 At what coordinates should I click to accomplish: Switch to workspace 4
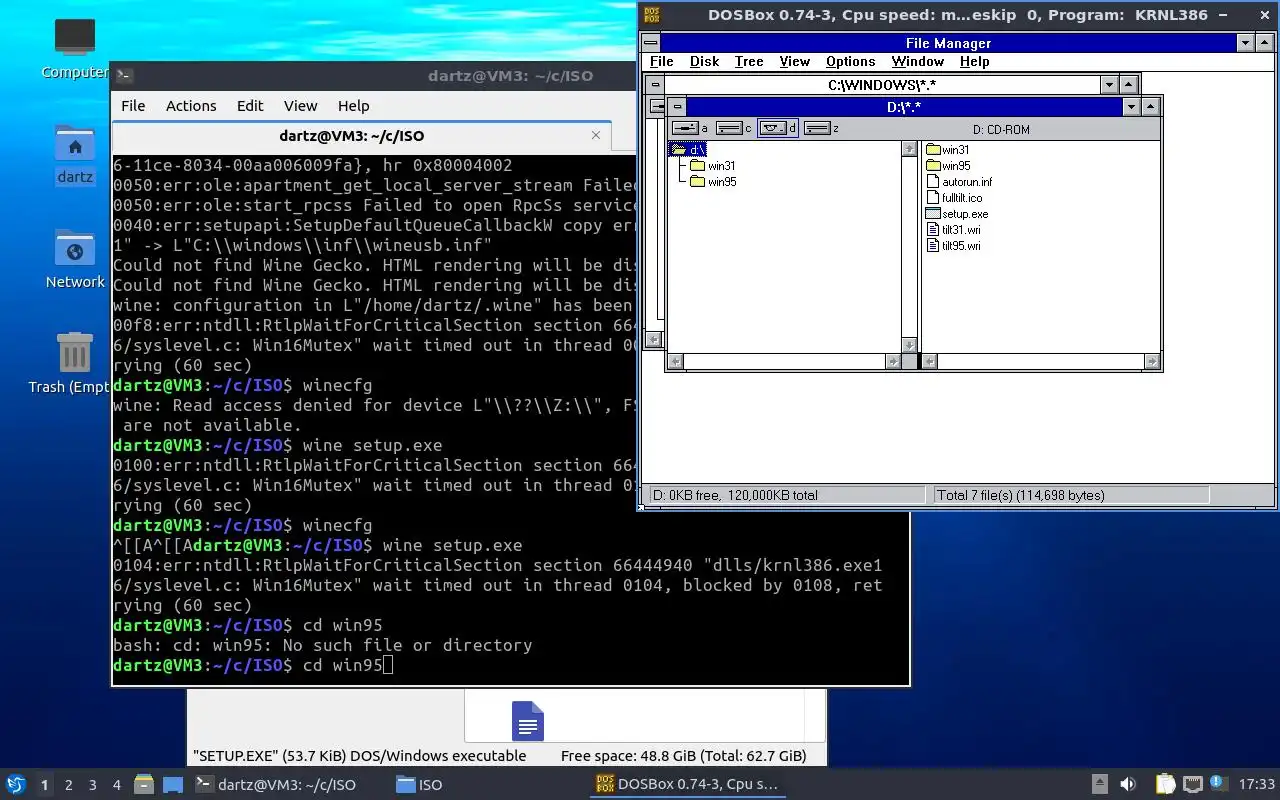116,785
